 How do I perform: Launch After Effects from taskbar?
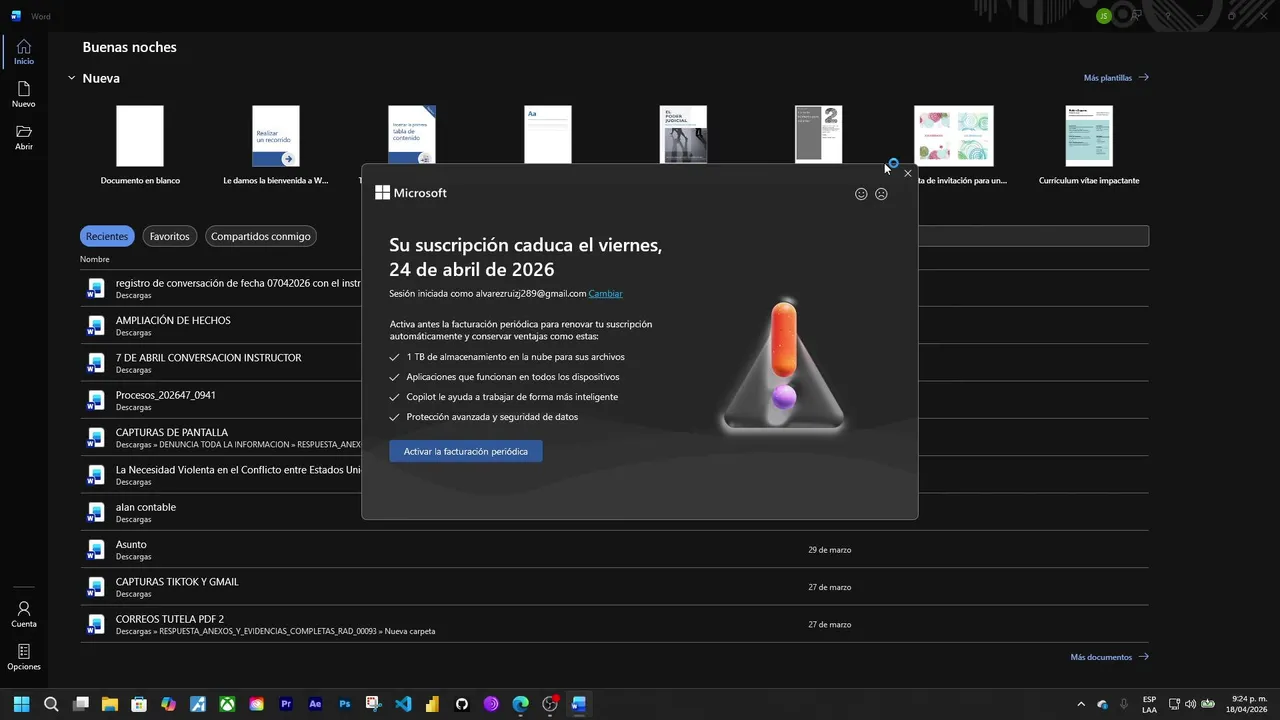315,704
